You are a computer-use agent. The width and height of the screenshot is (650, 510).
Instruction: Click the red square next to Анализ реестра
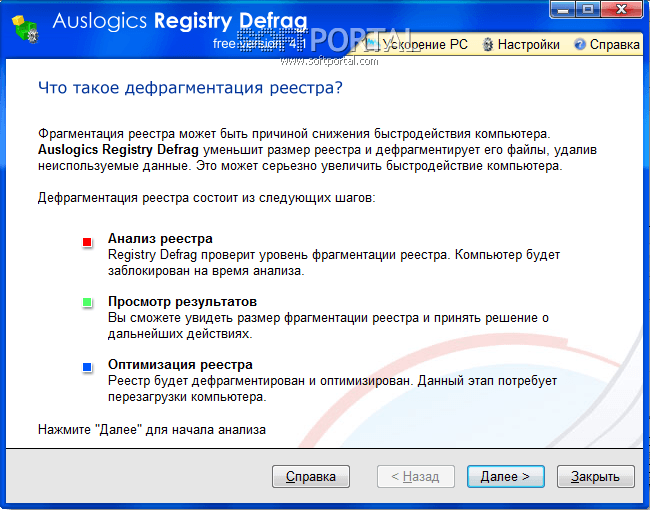[87, 242]
